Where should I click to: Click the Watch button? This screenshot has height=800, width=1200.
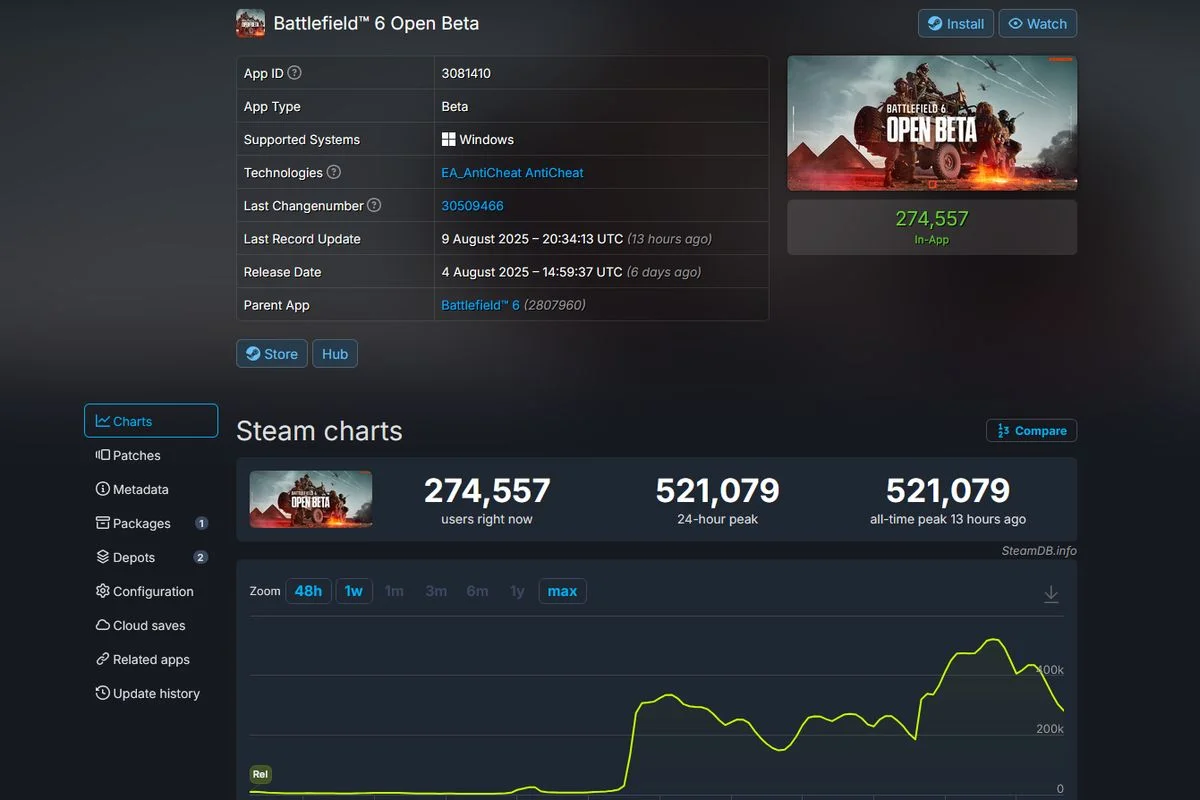(x=1037, y=24)
